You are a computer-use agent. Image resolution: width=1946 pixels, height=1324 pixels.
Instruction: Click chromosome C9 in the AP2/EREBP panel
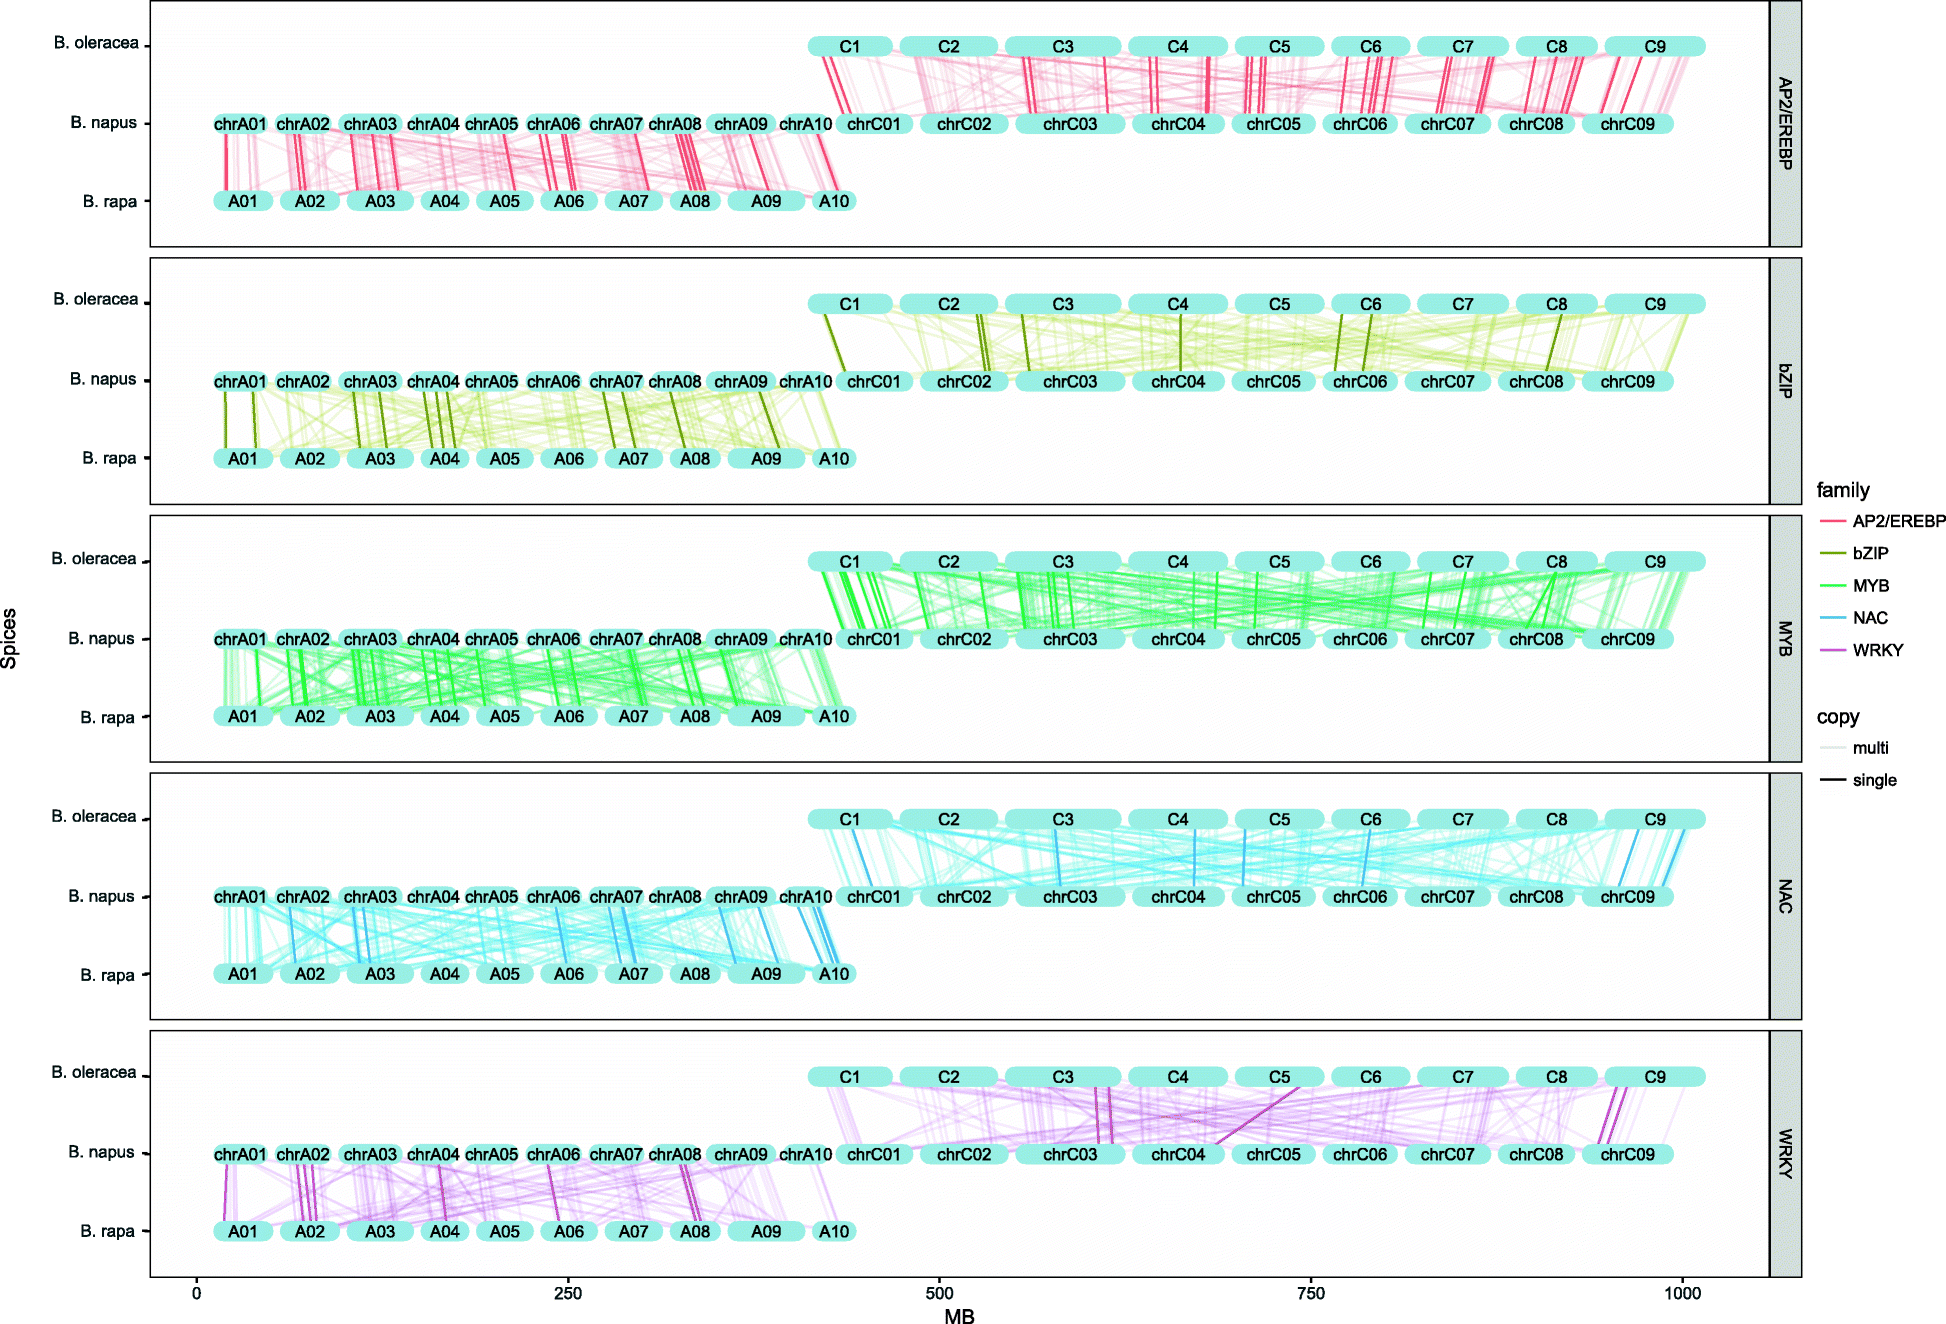[1655, 46]
